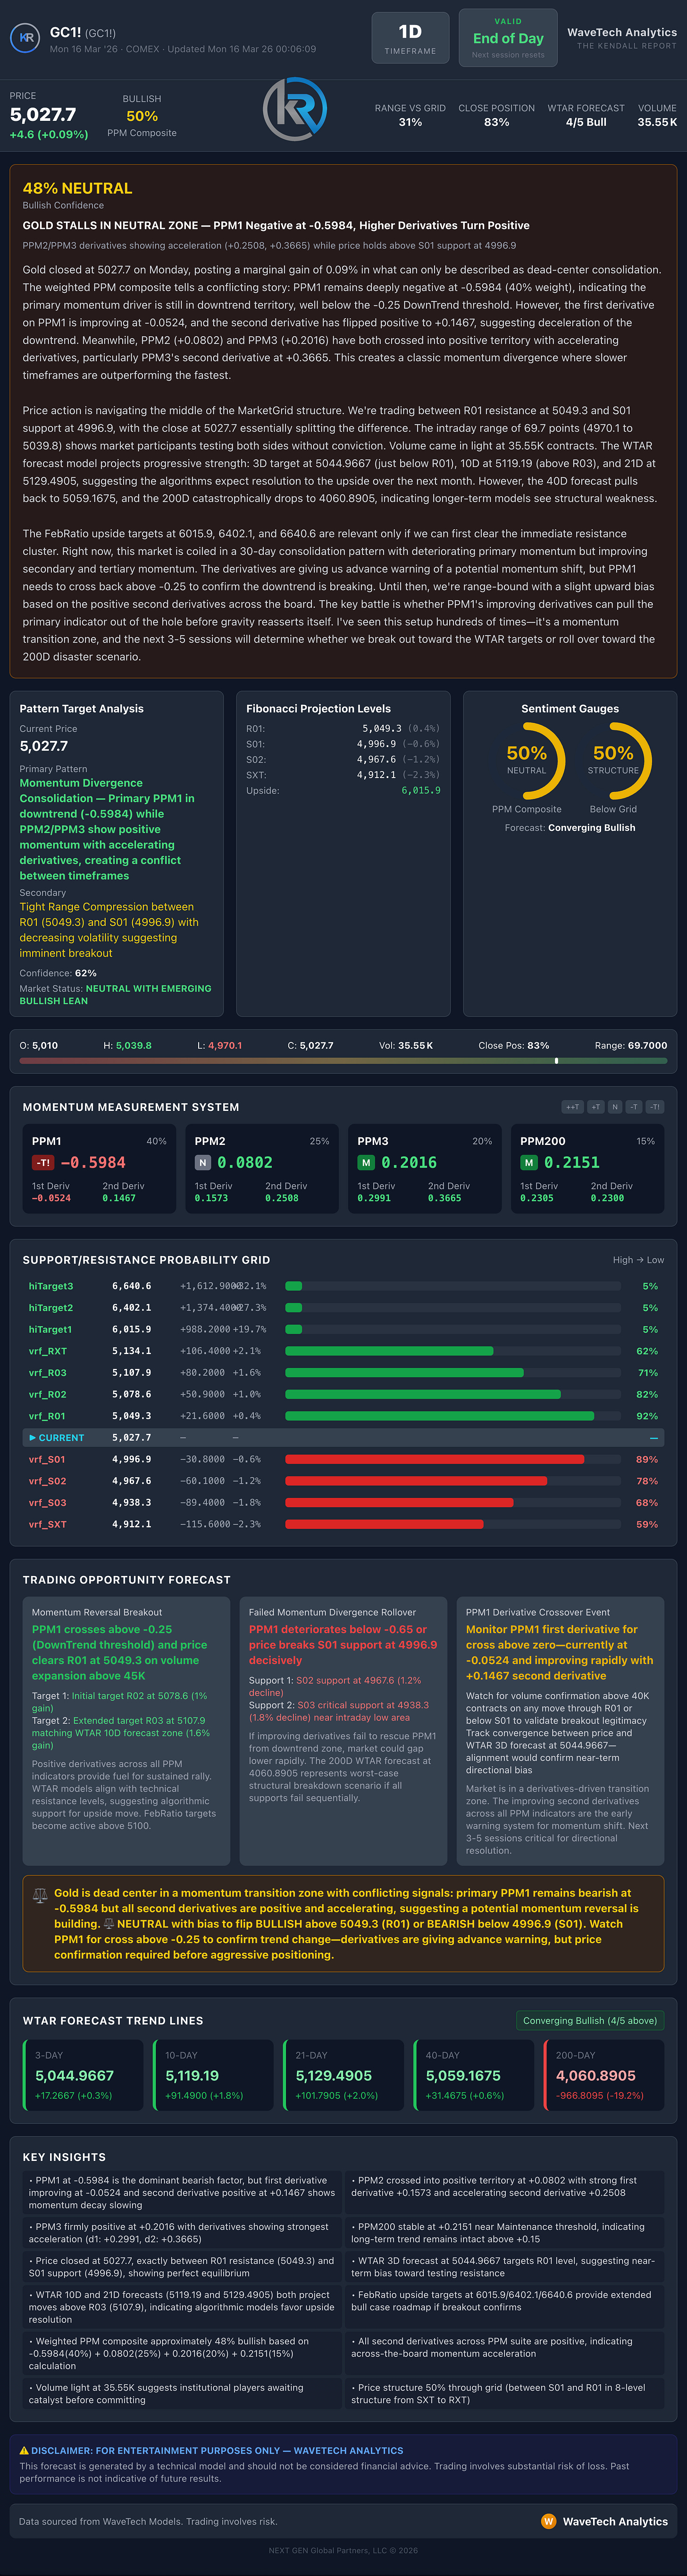This screenshot has height=2576, width=687.
Task: Open the WaveTech Analytics header title
Action: click(x=622, y=32)
